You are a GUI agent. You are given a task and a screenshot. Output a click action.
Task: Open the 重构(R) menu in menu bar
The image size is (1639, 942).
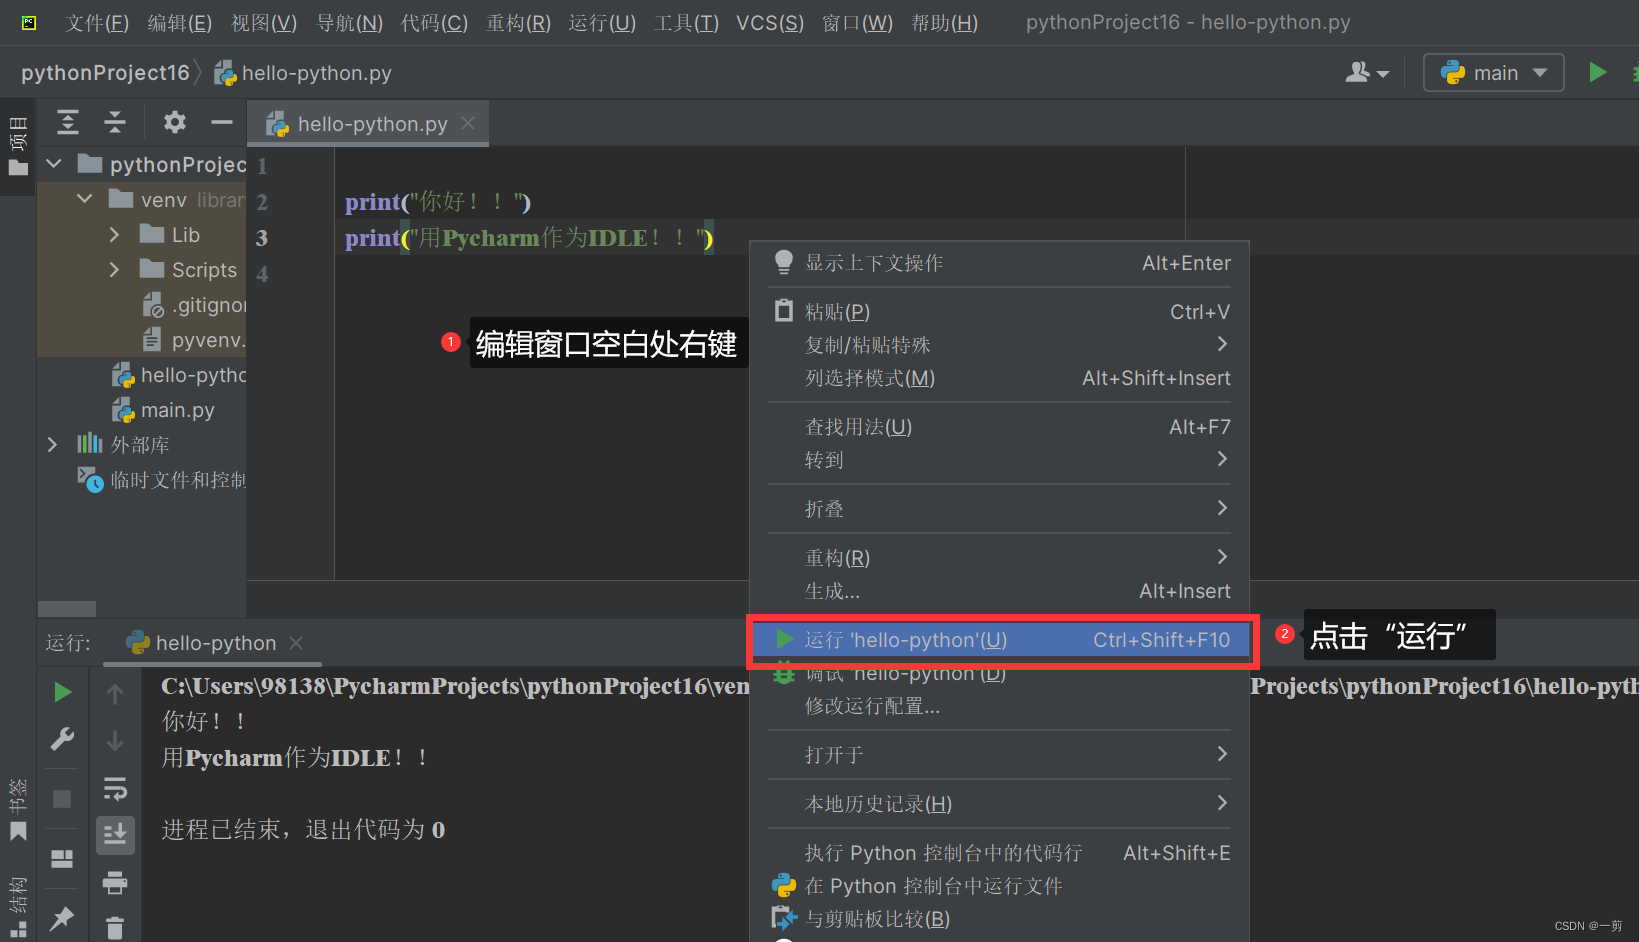pos(518,22)
